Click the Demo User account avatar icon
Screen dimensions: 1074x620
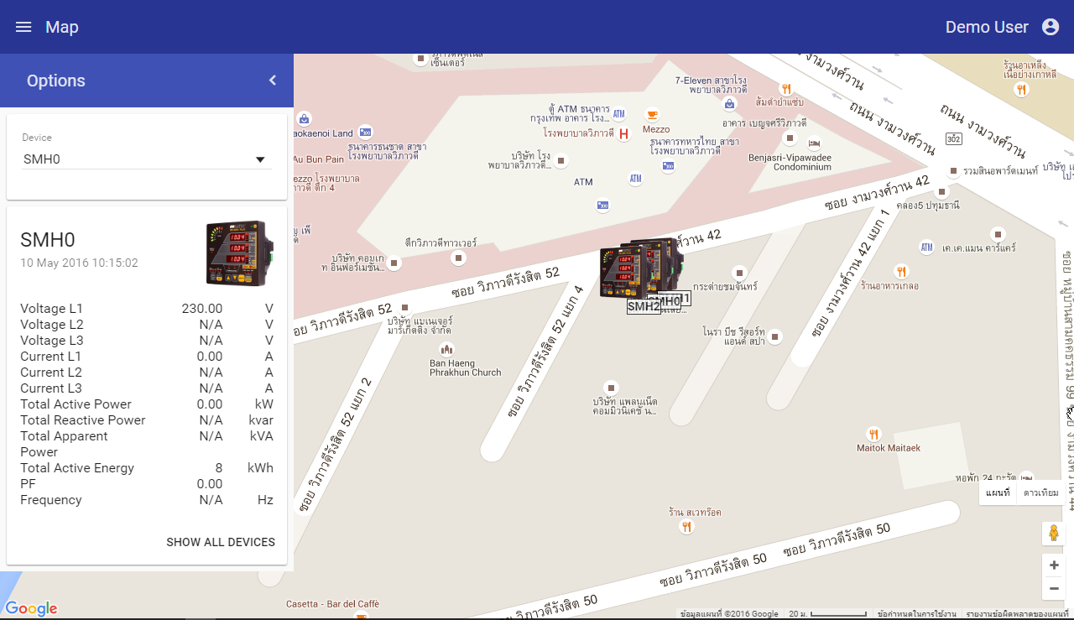click(1050, 27)
